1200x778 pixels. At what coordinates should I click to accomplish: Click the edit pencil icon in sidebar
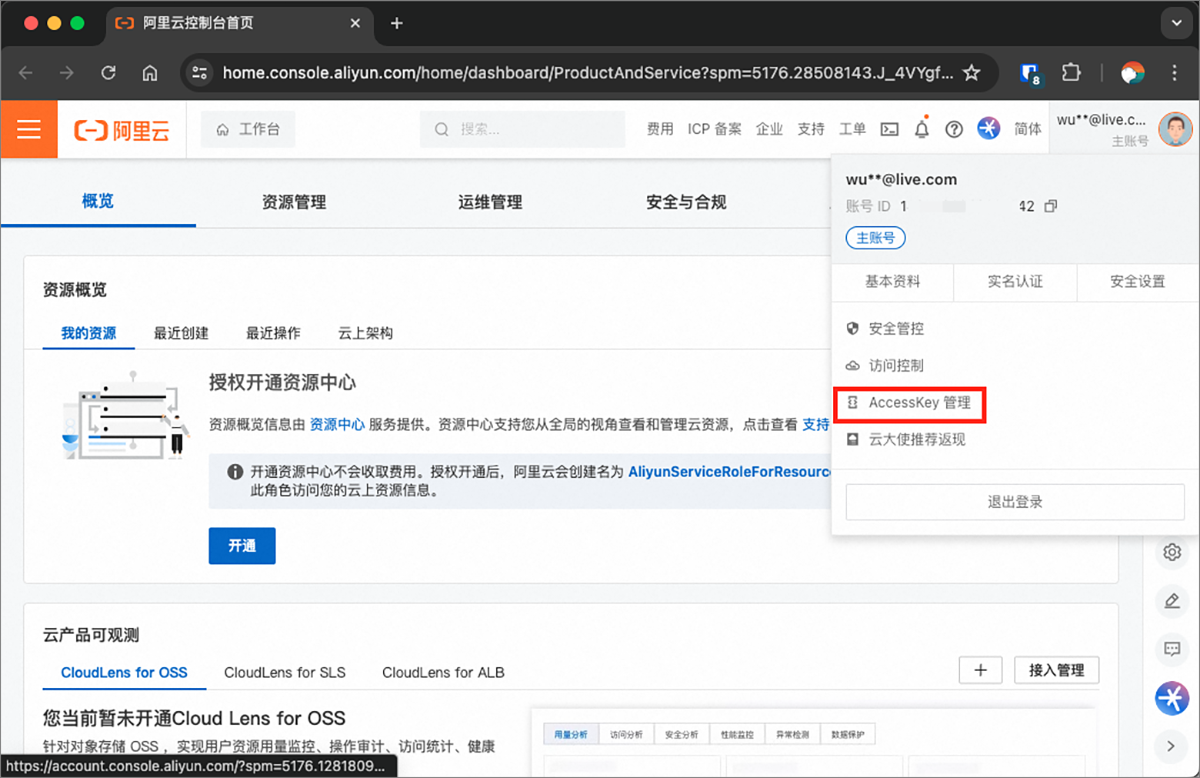click(1172, 600)
